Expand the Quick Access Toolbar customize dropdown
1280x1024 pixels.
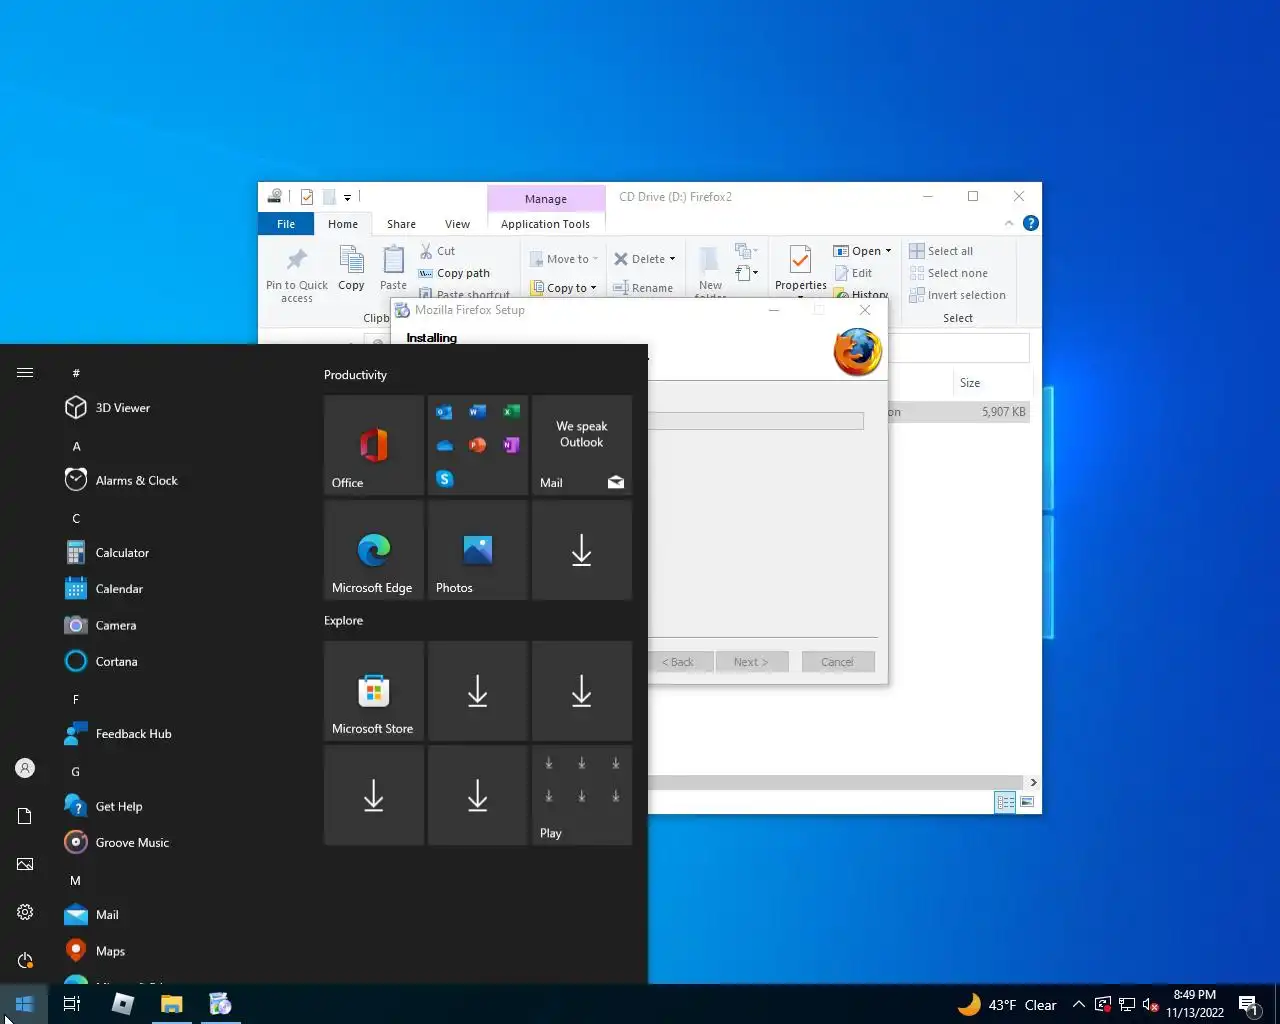(x=348, y=197)
